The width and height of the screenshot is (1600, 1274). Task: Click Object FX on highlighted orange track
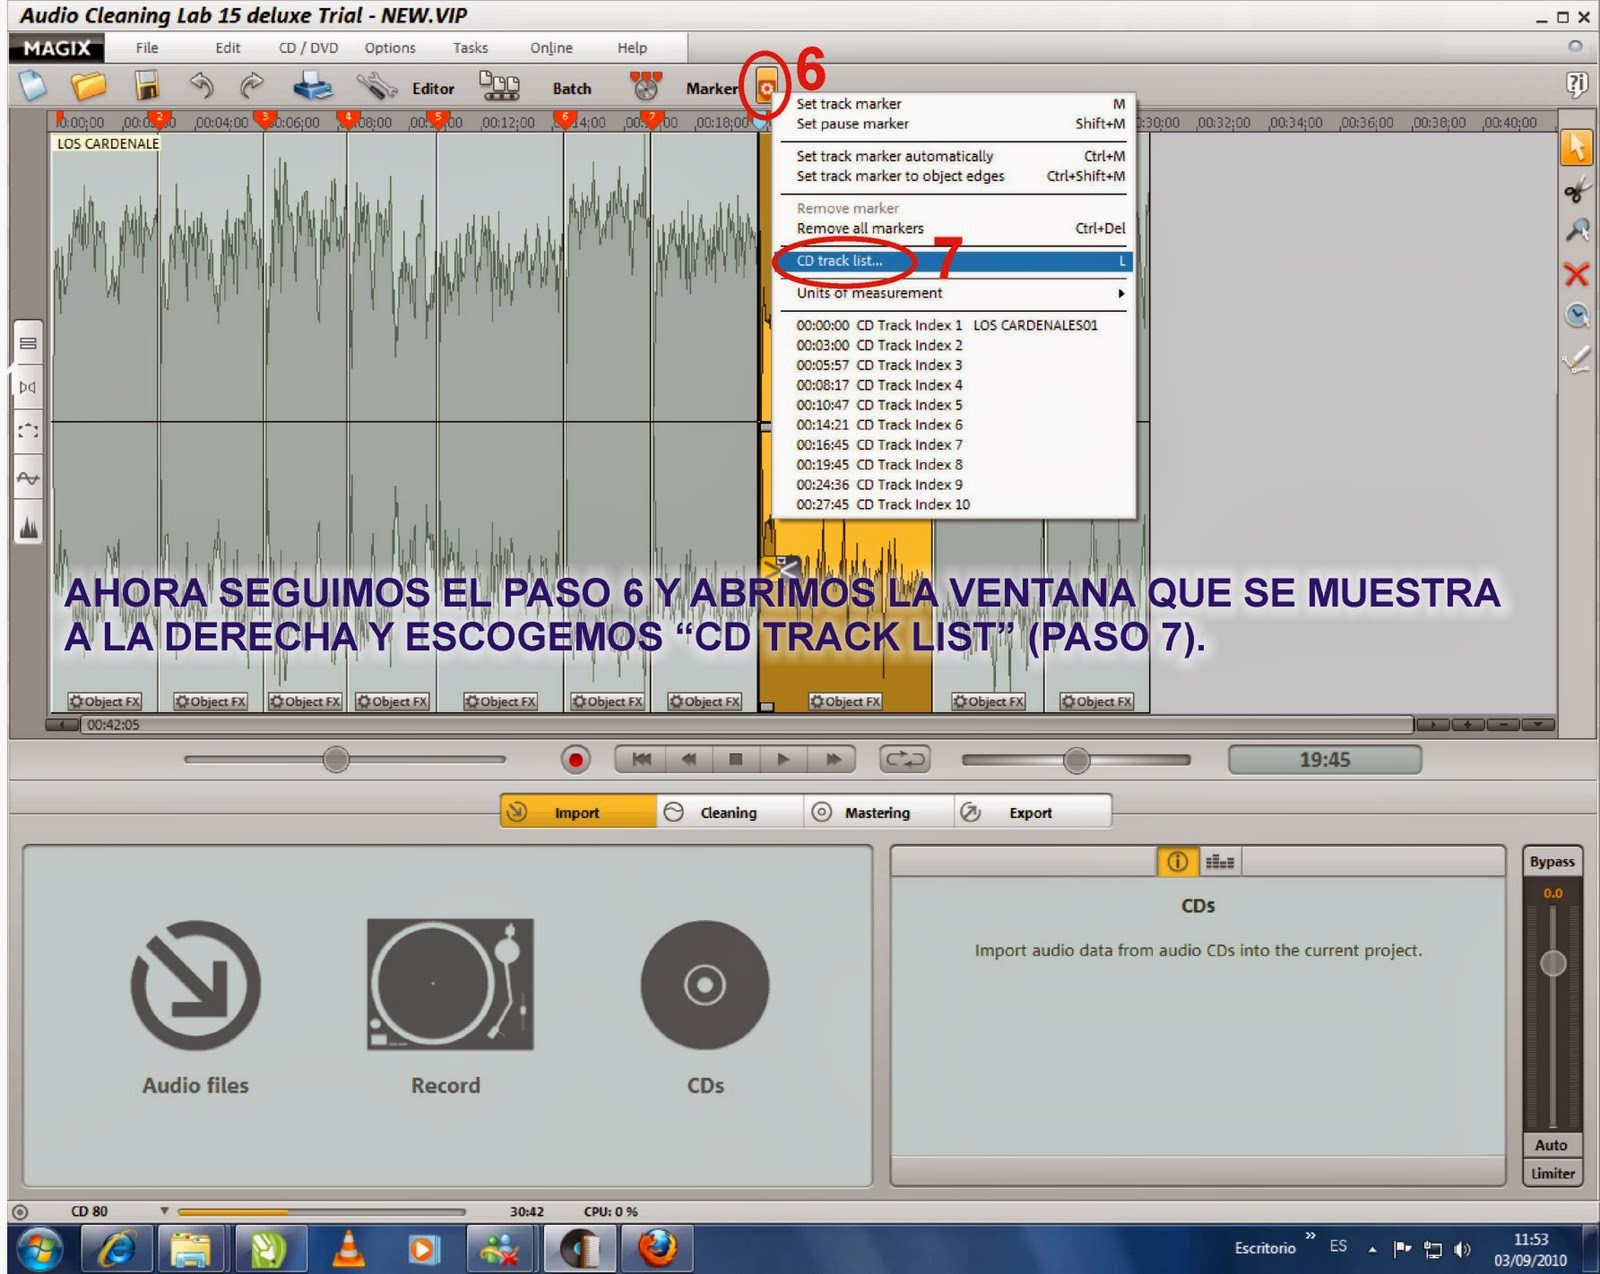[x=845, y=701]
